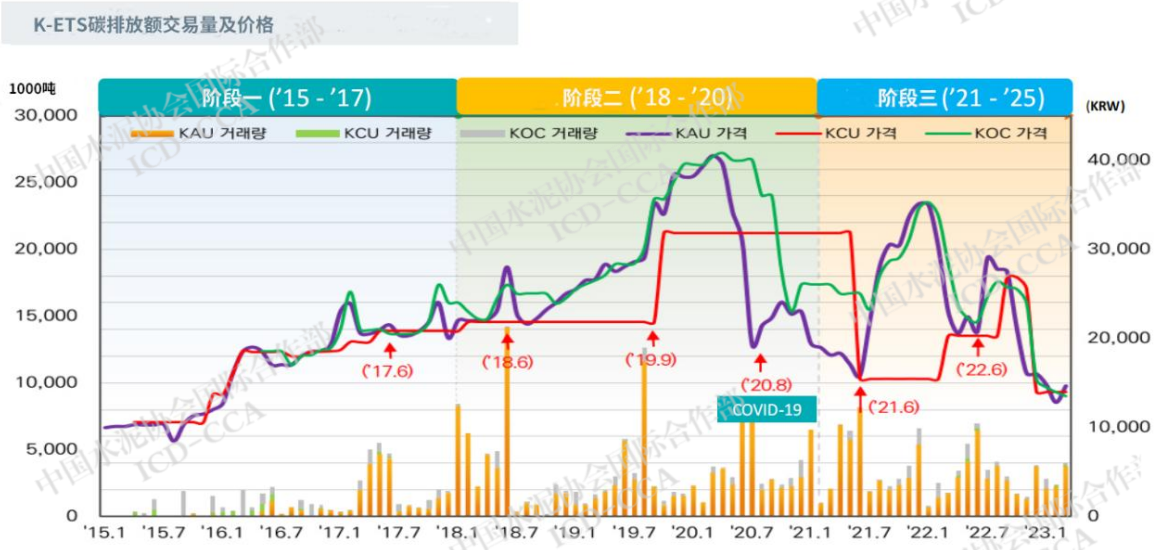Click the ('20.8) red arrow marker

point(759,362)
